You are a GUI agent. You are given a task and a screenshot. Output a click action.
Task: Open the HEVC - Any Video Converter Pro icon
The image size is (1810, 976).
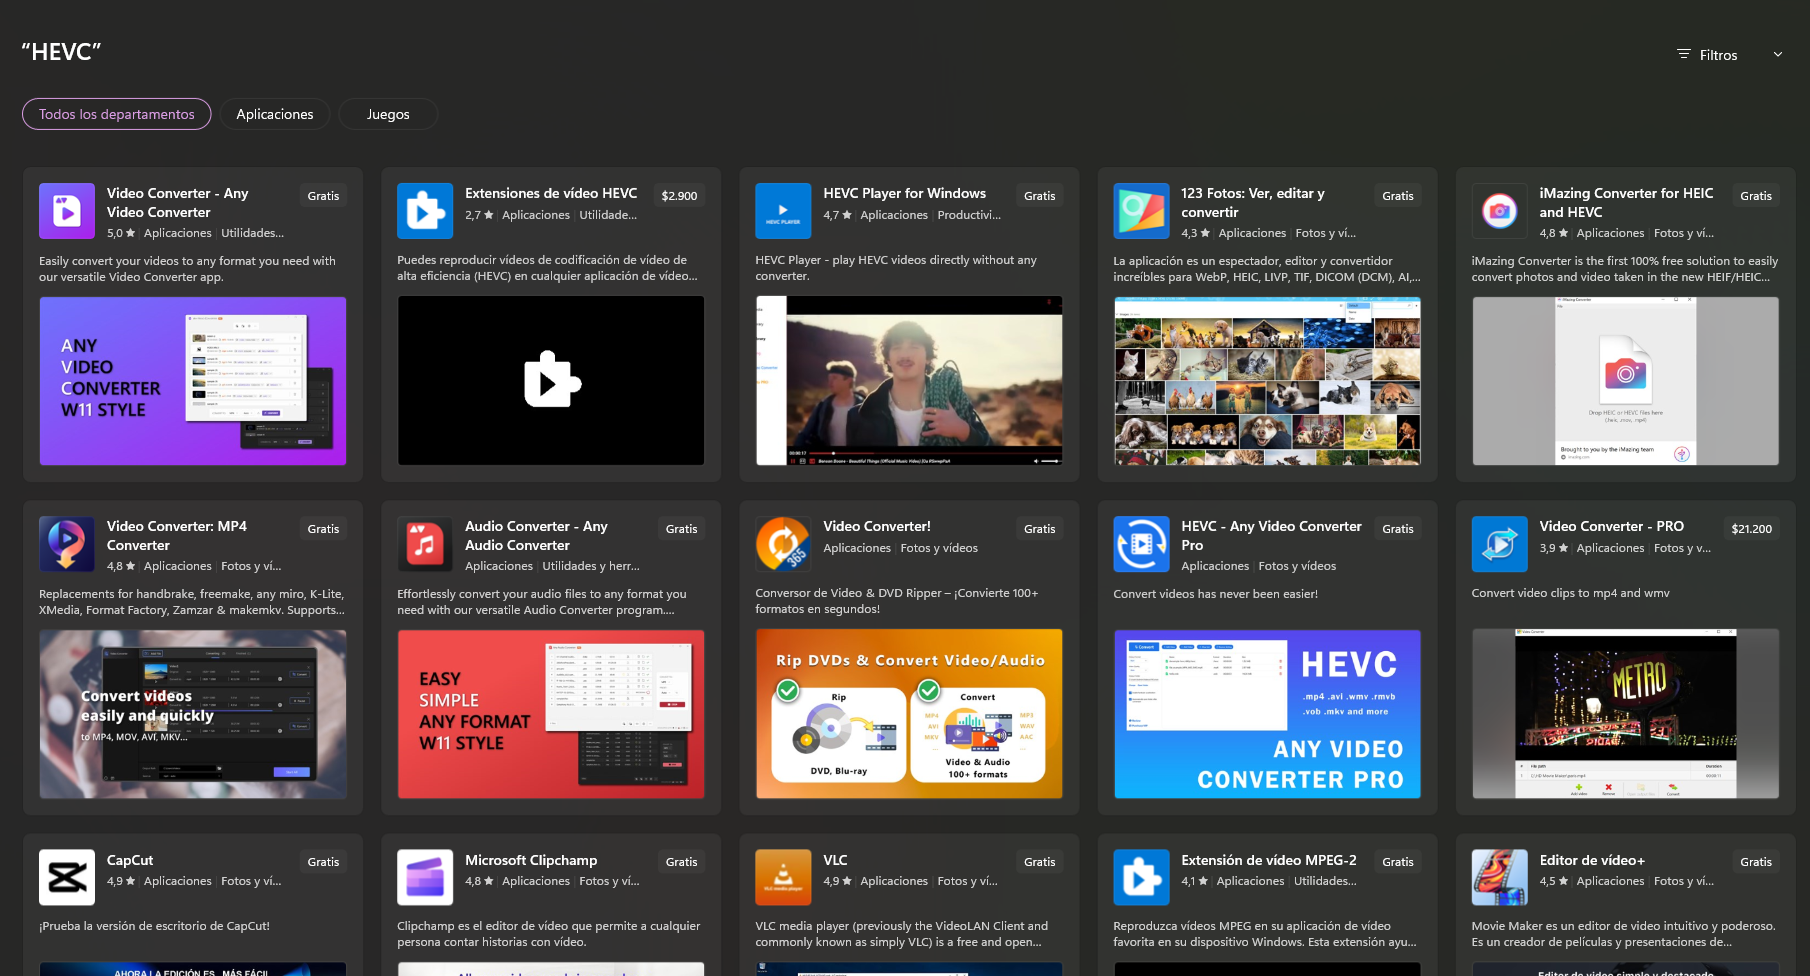pos(1141,544)
